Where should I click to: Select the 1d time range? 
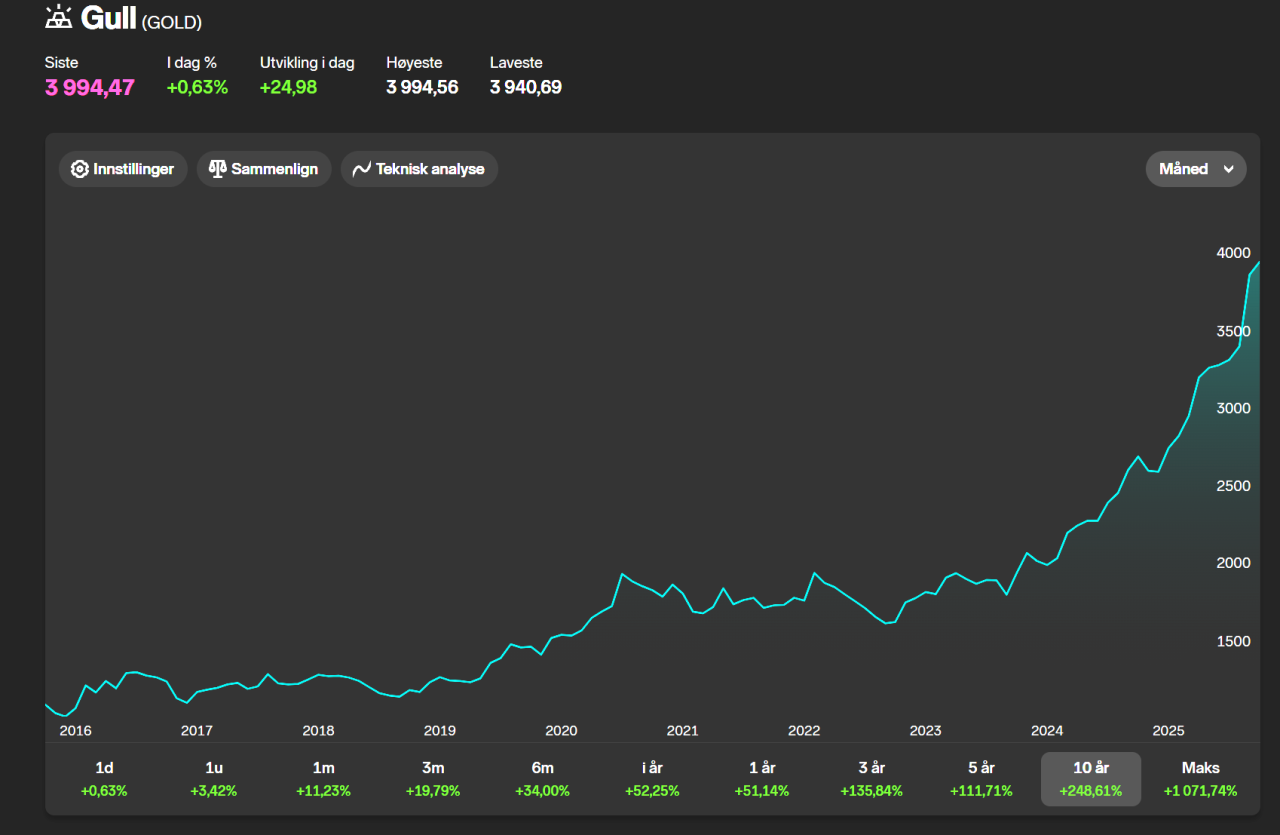pyautogui.click(x=104, y=779)
